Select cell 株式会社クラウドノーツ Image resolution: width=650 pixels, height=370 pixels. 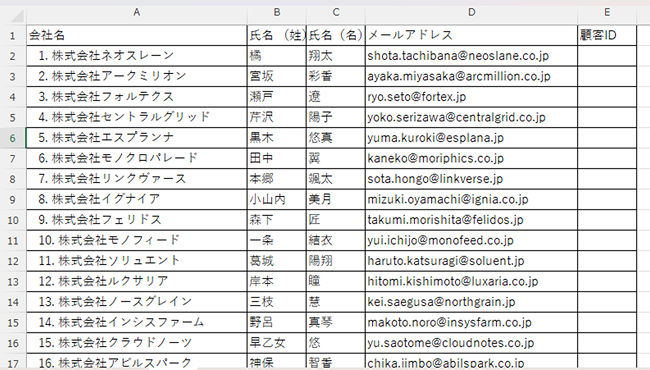point(137,343)
